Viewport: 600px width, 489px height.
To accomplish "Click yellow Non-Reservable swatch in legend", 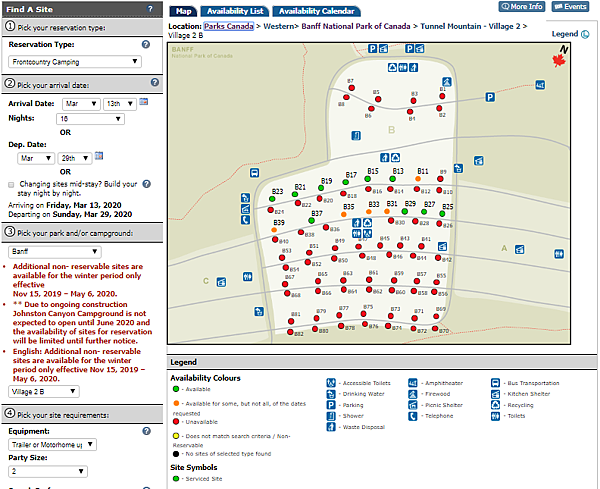I will point(176,436).
